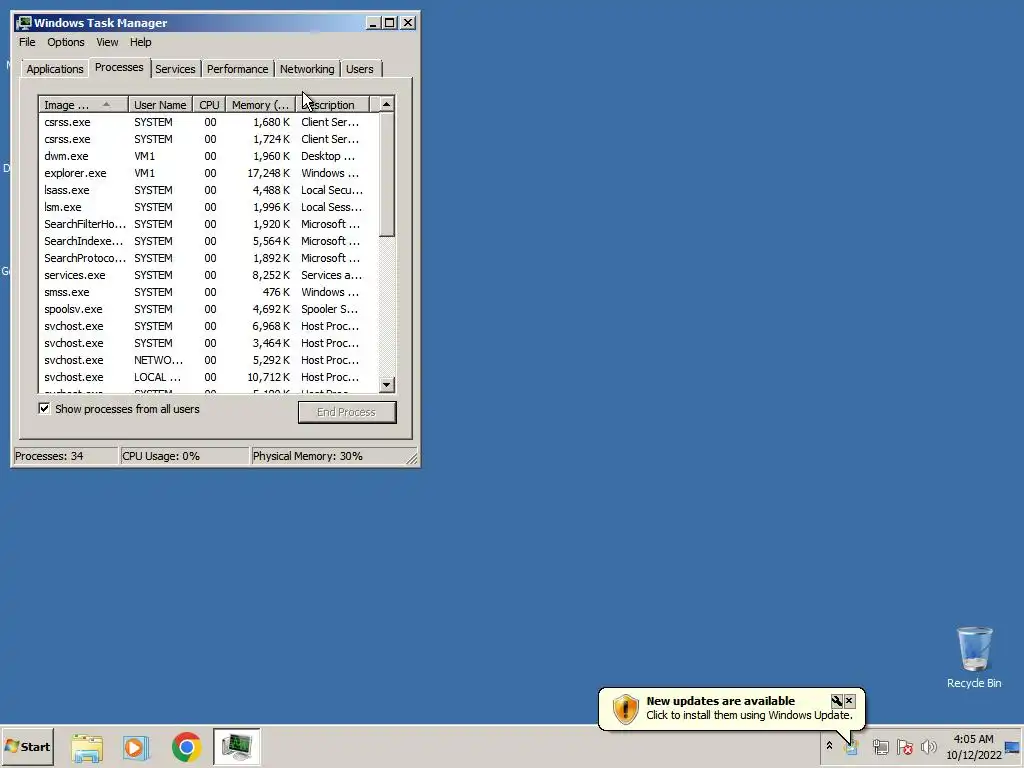Switch to the Performance tab
This screenshot has width=1024, height=768.
point(237,69)
